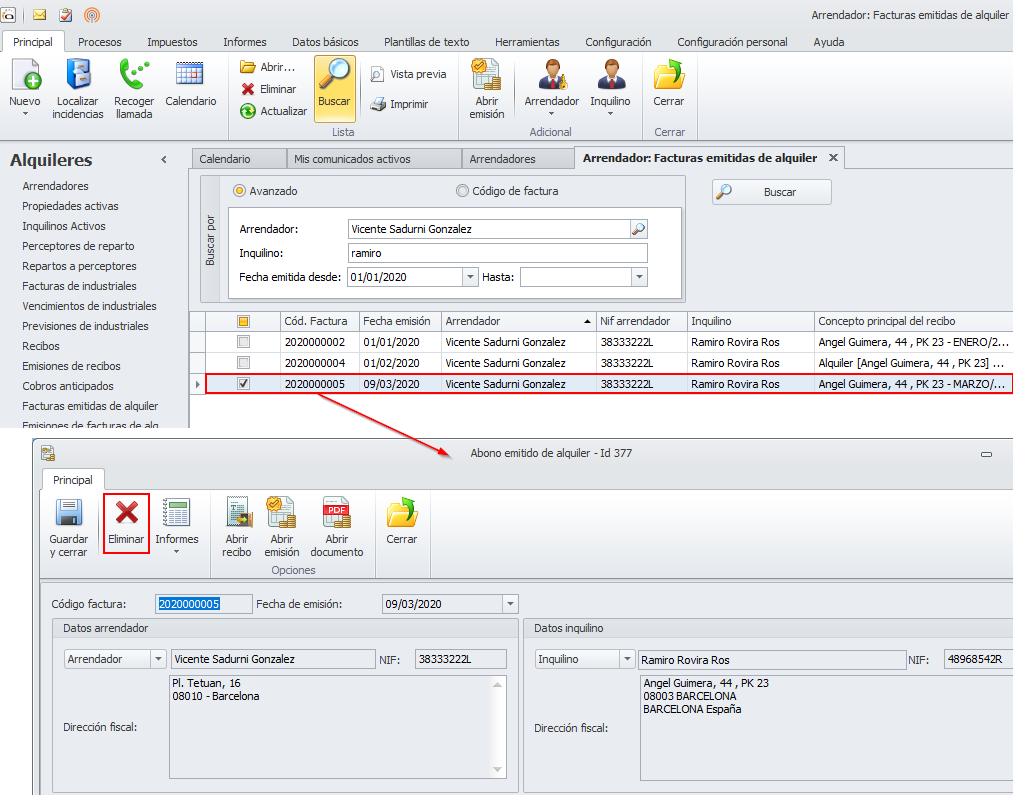This screenshot has width=1013, height=795.
Task: Click the Arrendador column sort arrow
Action: click(587, 321)
